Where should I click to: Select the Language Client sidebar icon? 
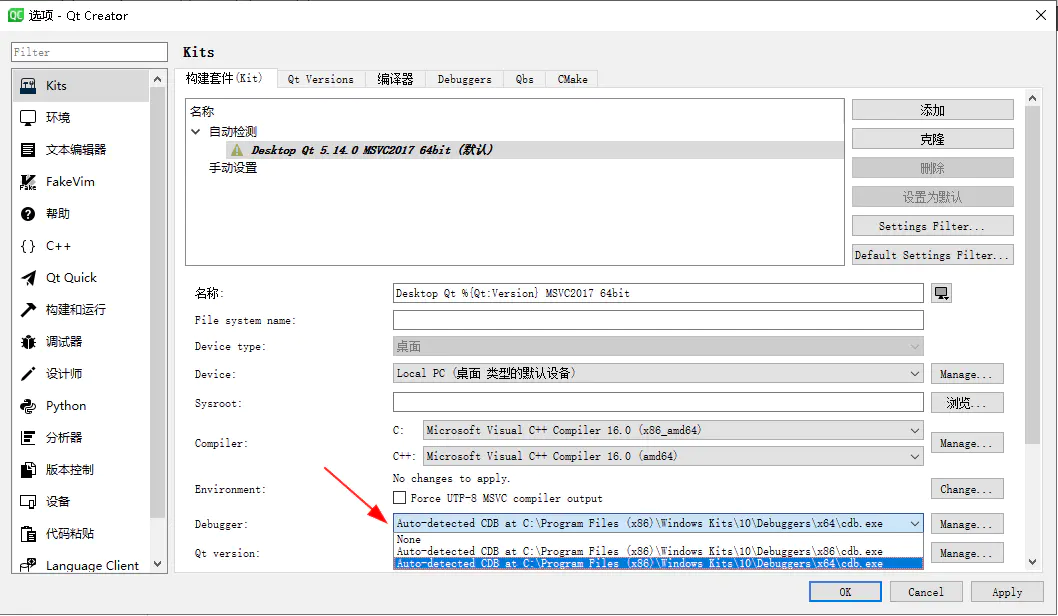pyautogui.click(x=90, y=565)
